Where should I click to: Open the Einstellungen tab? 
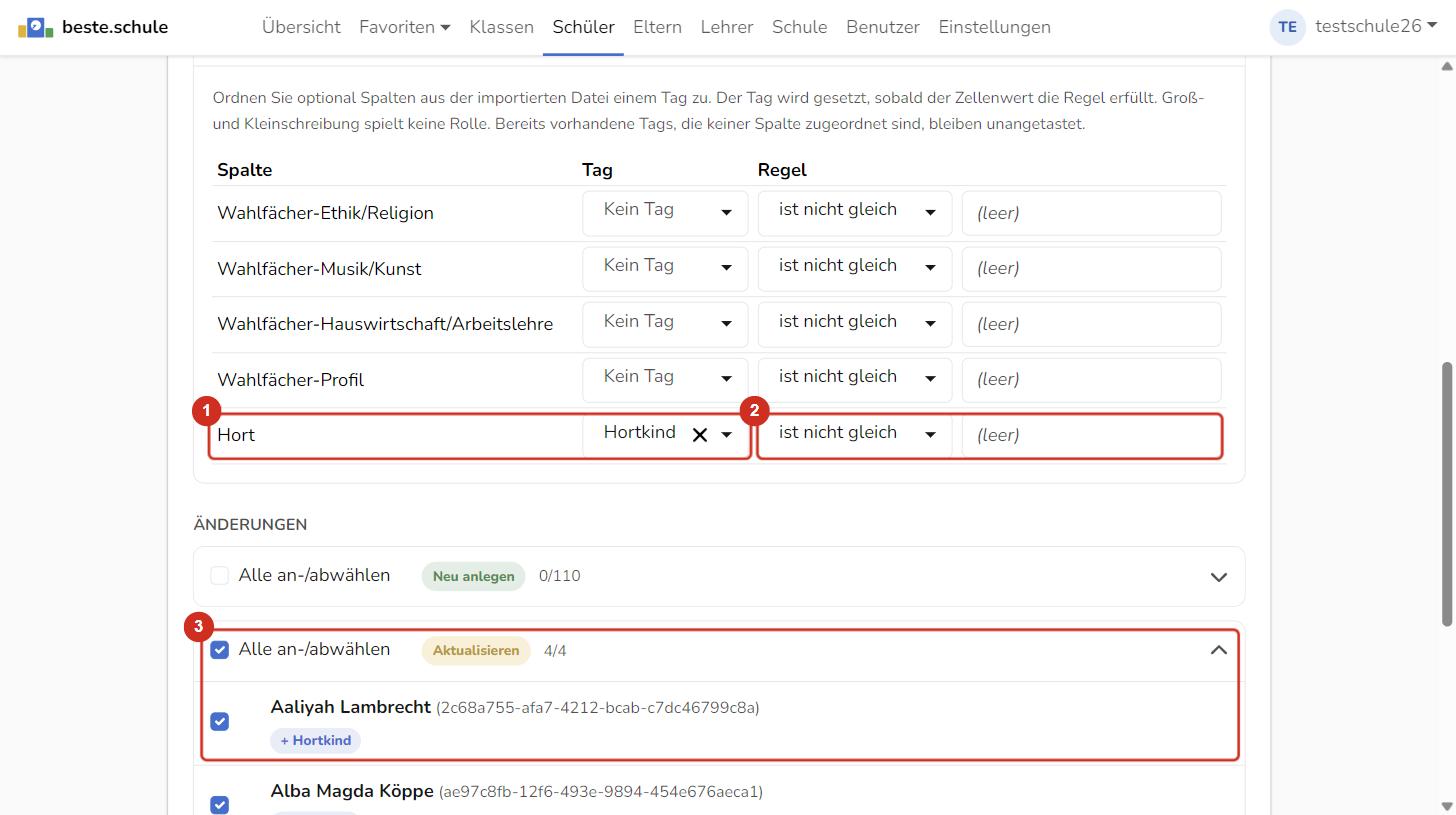994,27
